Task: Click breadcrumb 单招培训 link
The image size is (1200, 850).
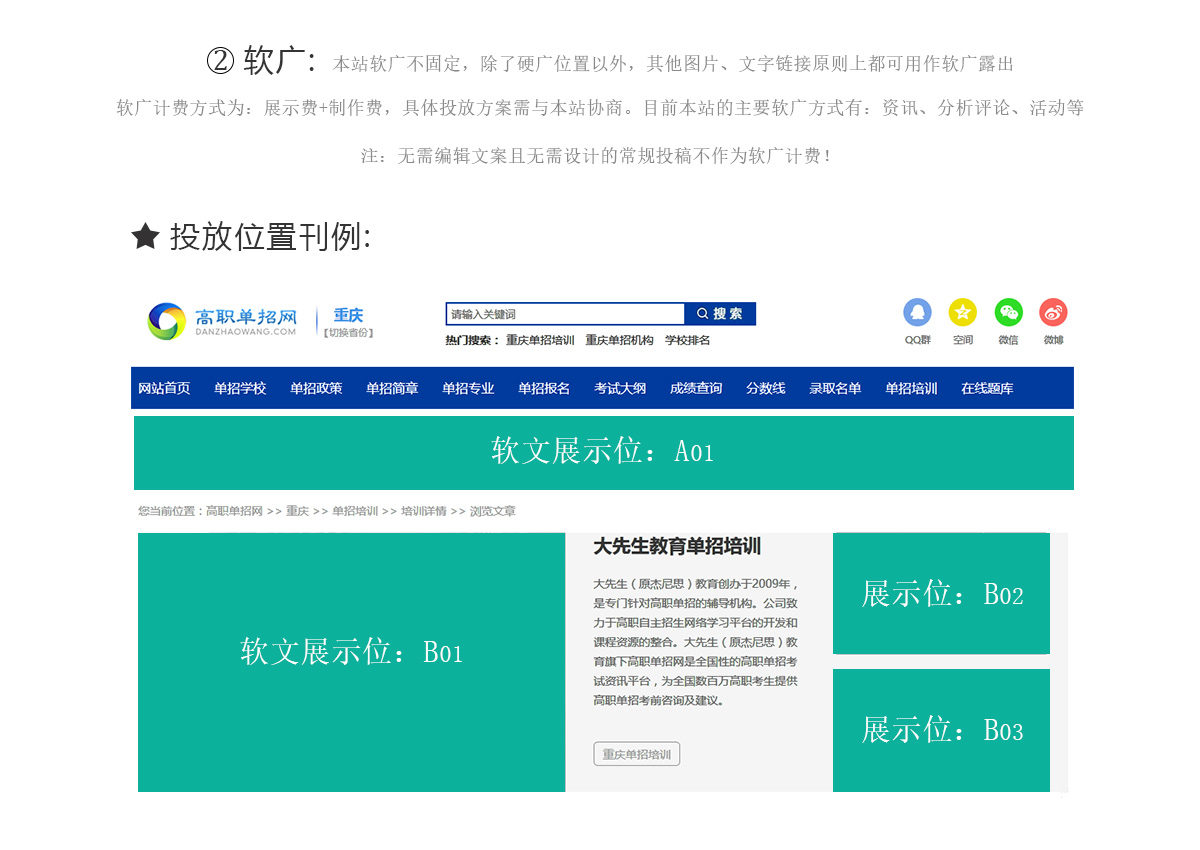Action: 355,511
